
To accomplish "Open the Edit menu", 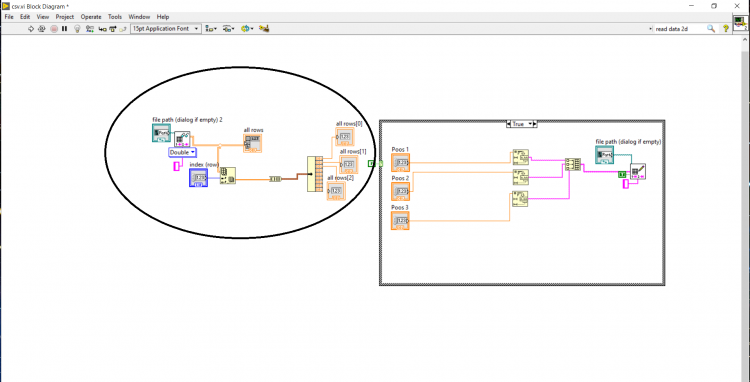I will [25, 17].
